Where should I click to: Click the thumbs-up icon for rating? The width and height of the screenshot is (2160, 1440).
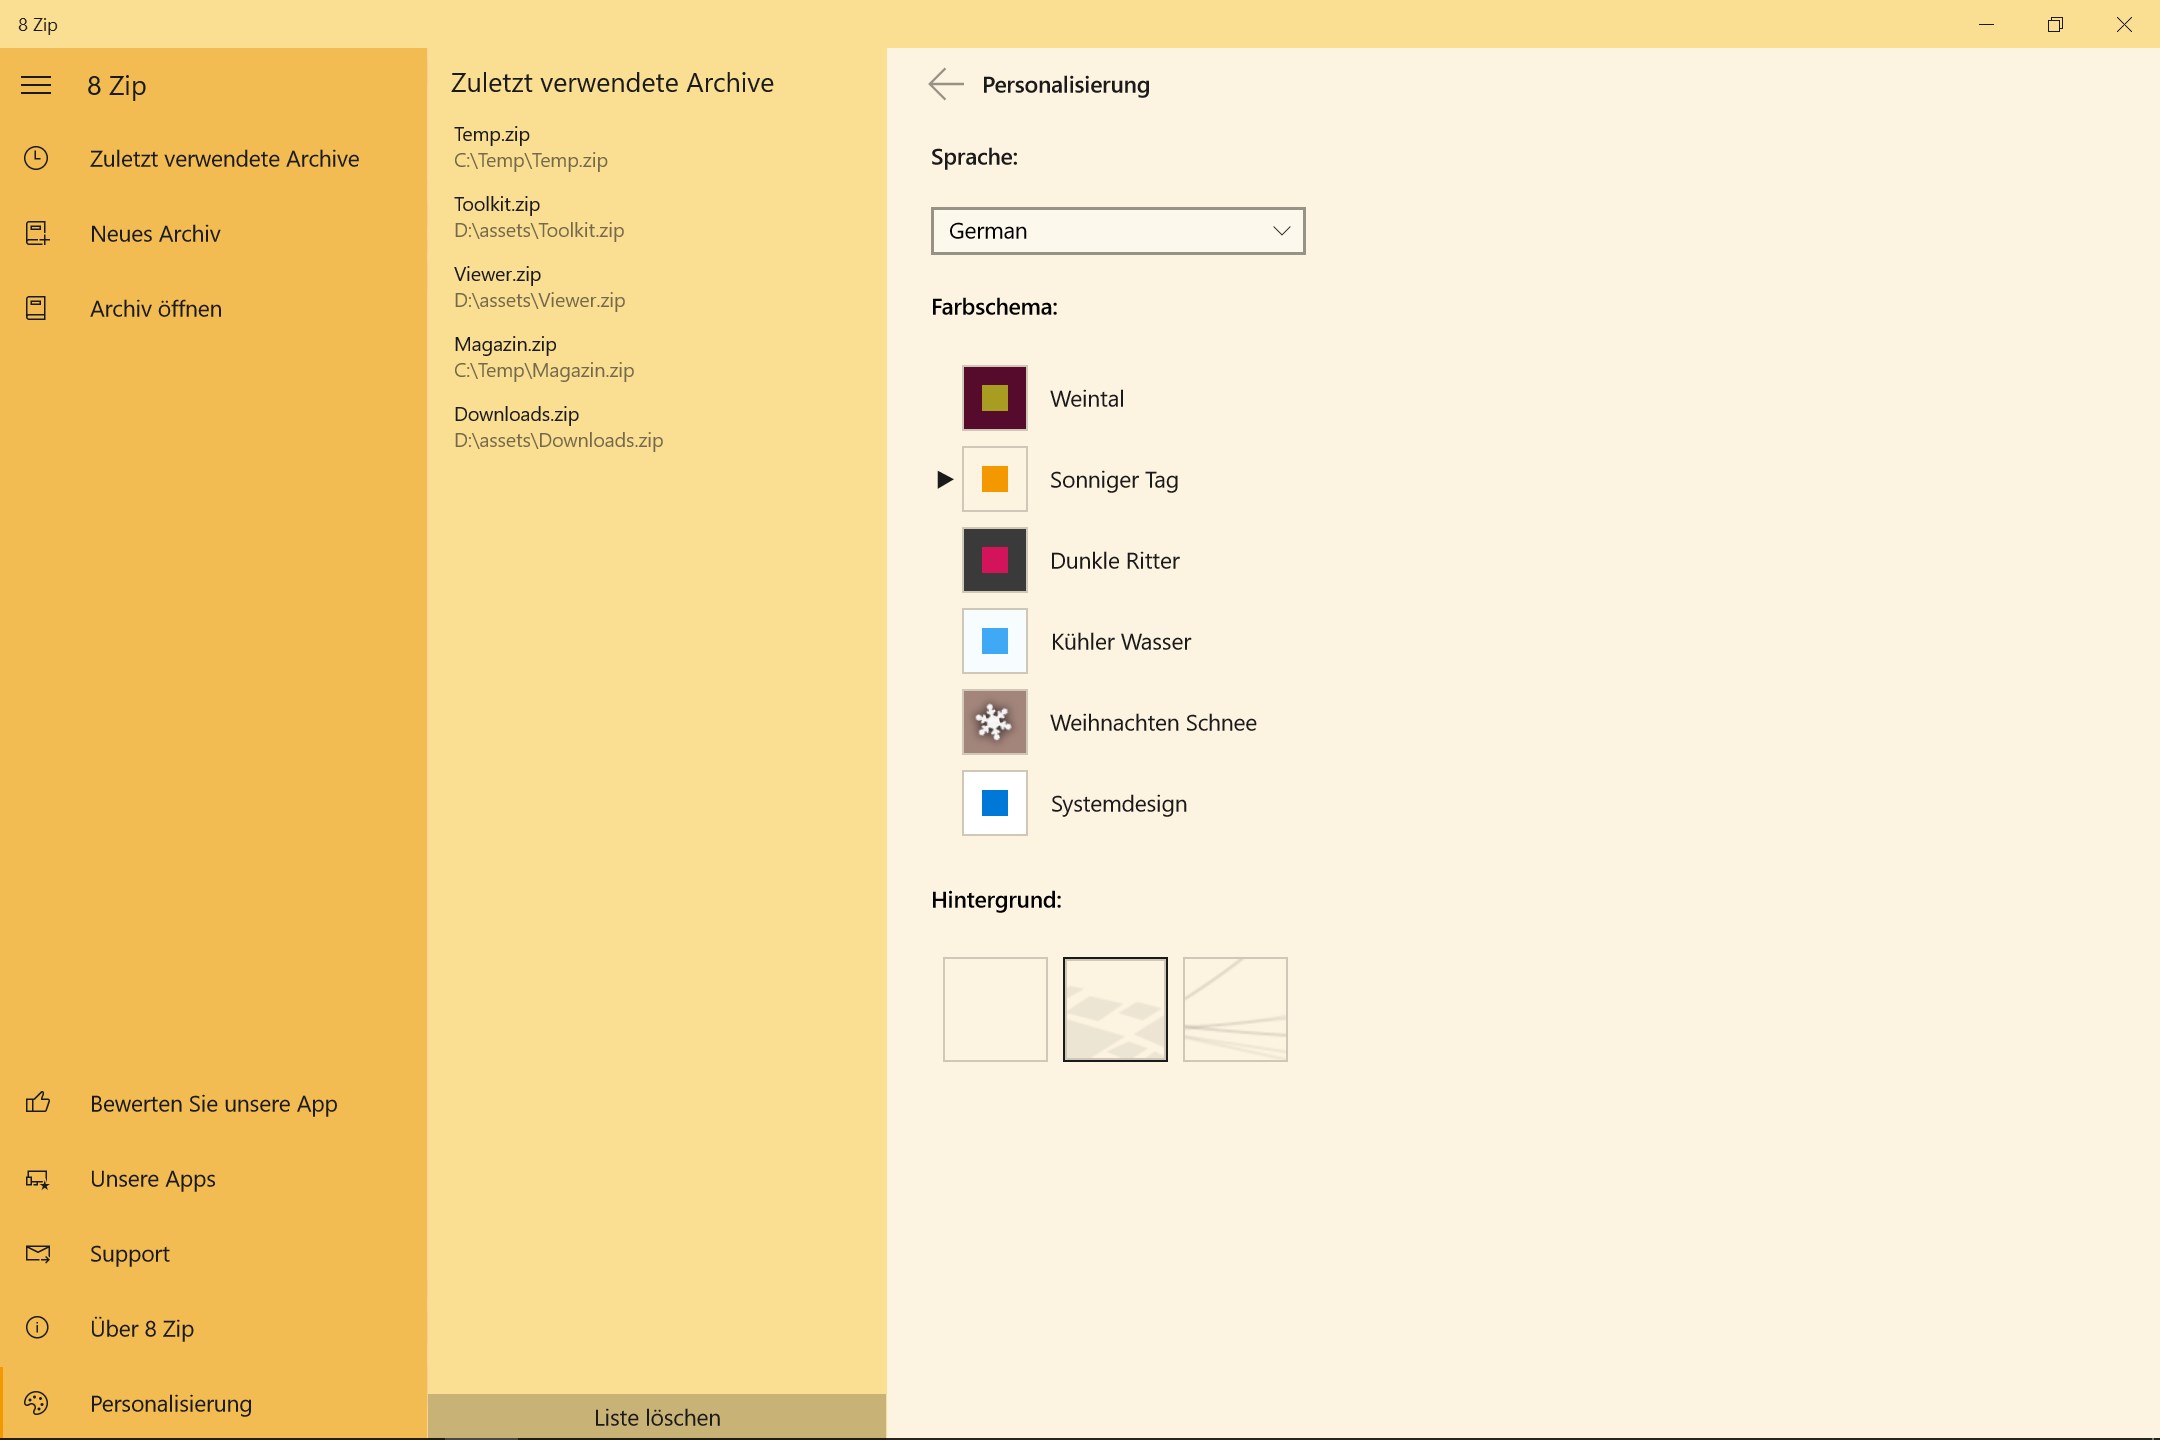click(x=36, y=1104)
